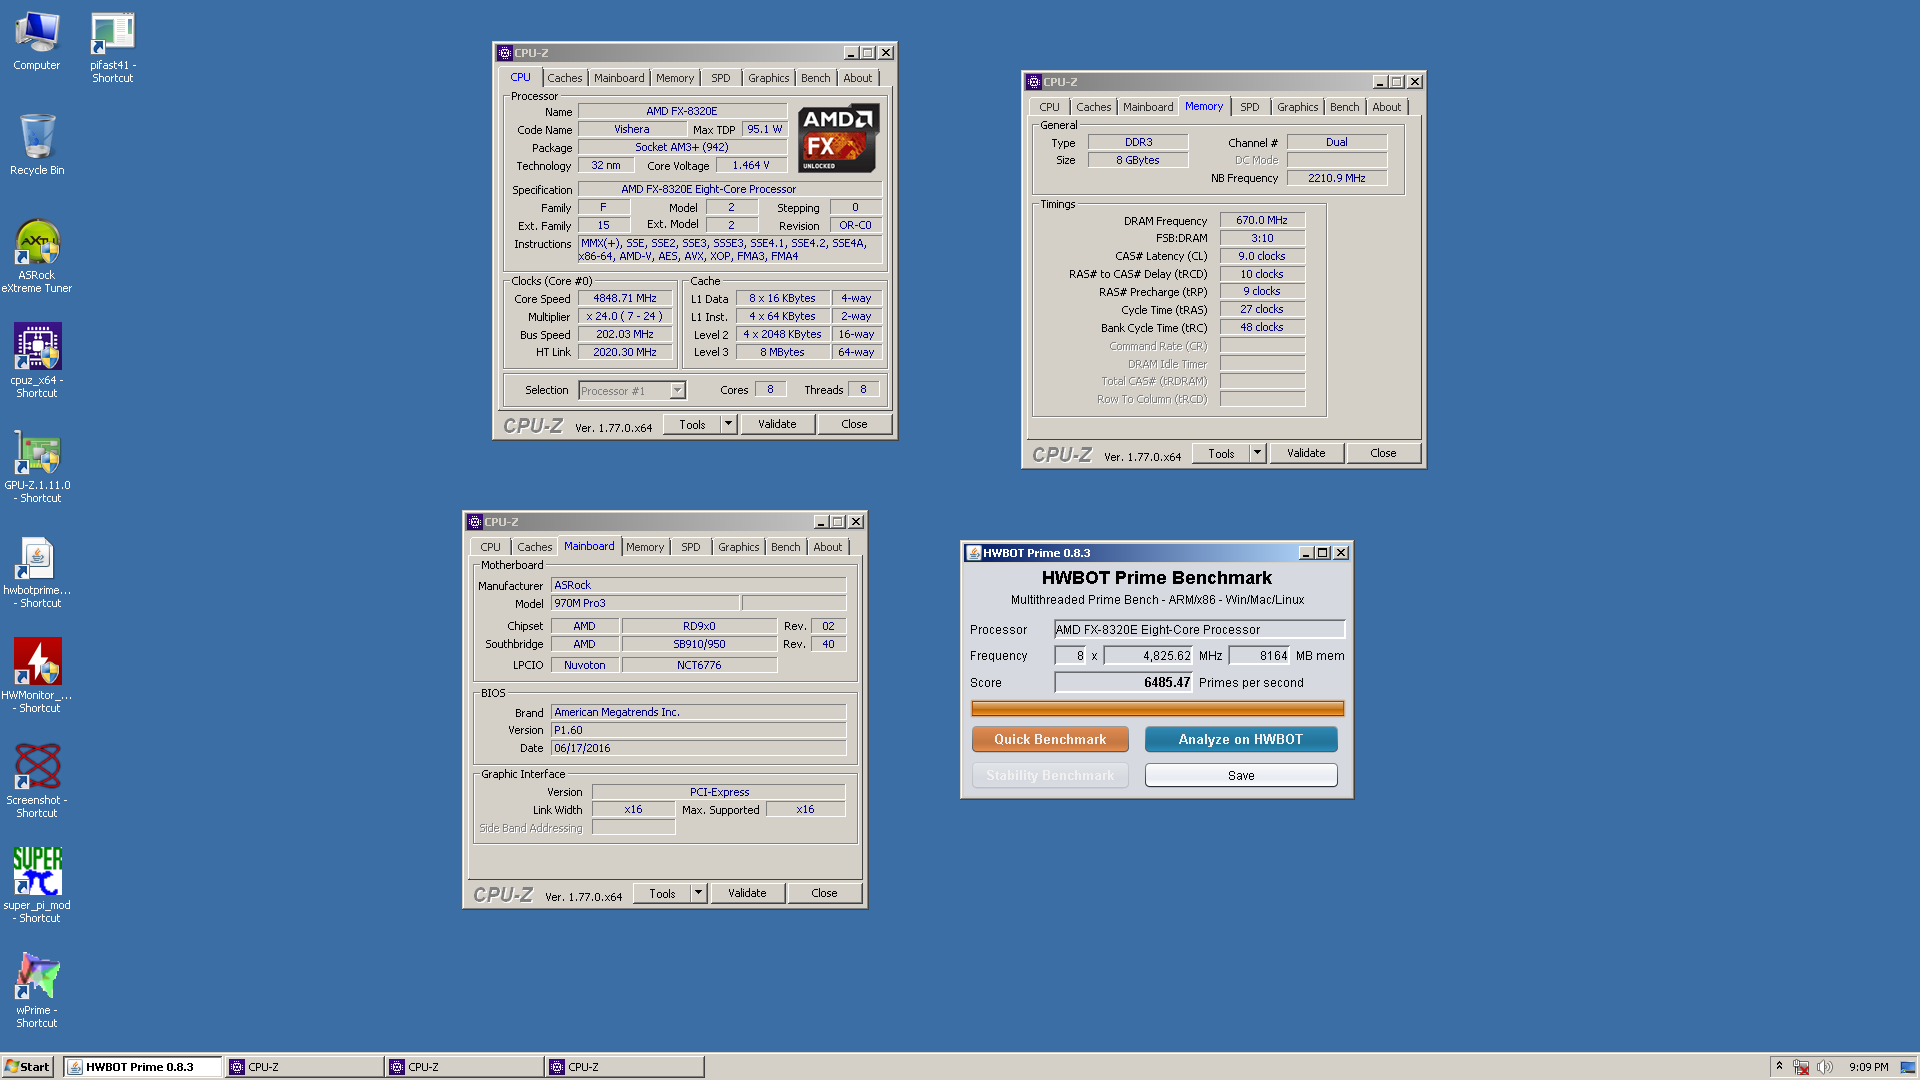Click the network tray icon
This screenshot has height=1080, width=1920.
(x=1801, y=1067)
